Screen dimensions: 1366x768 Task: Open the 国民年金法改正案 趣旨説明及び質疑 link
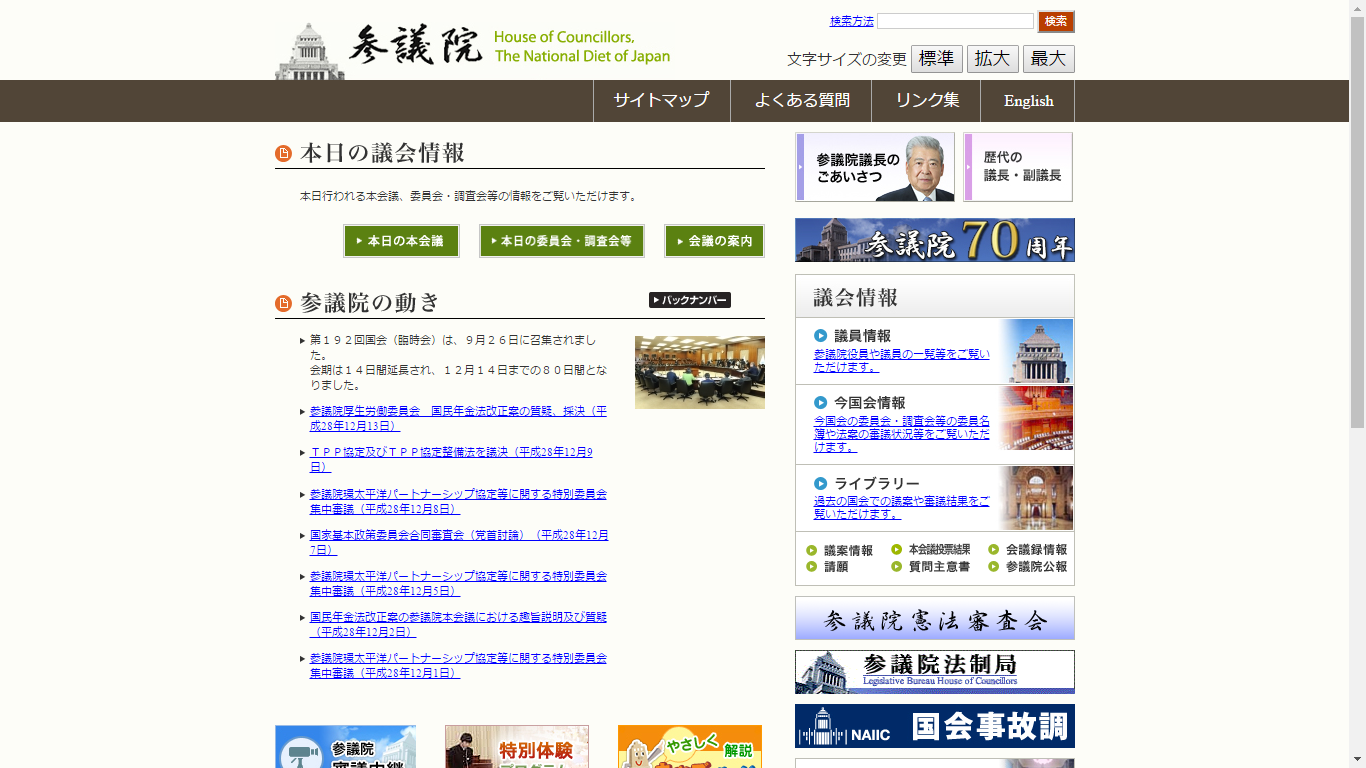point(458,624)
